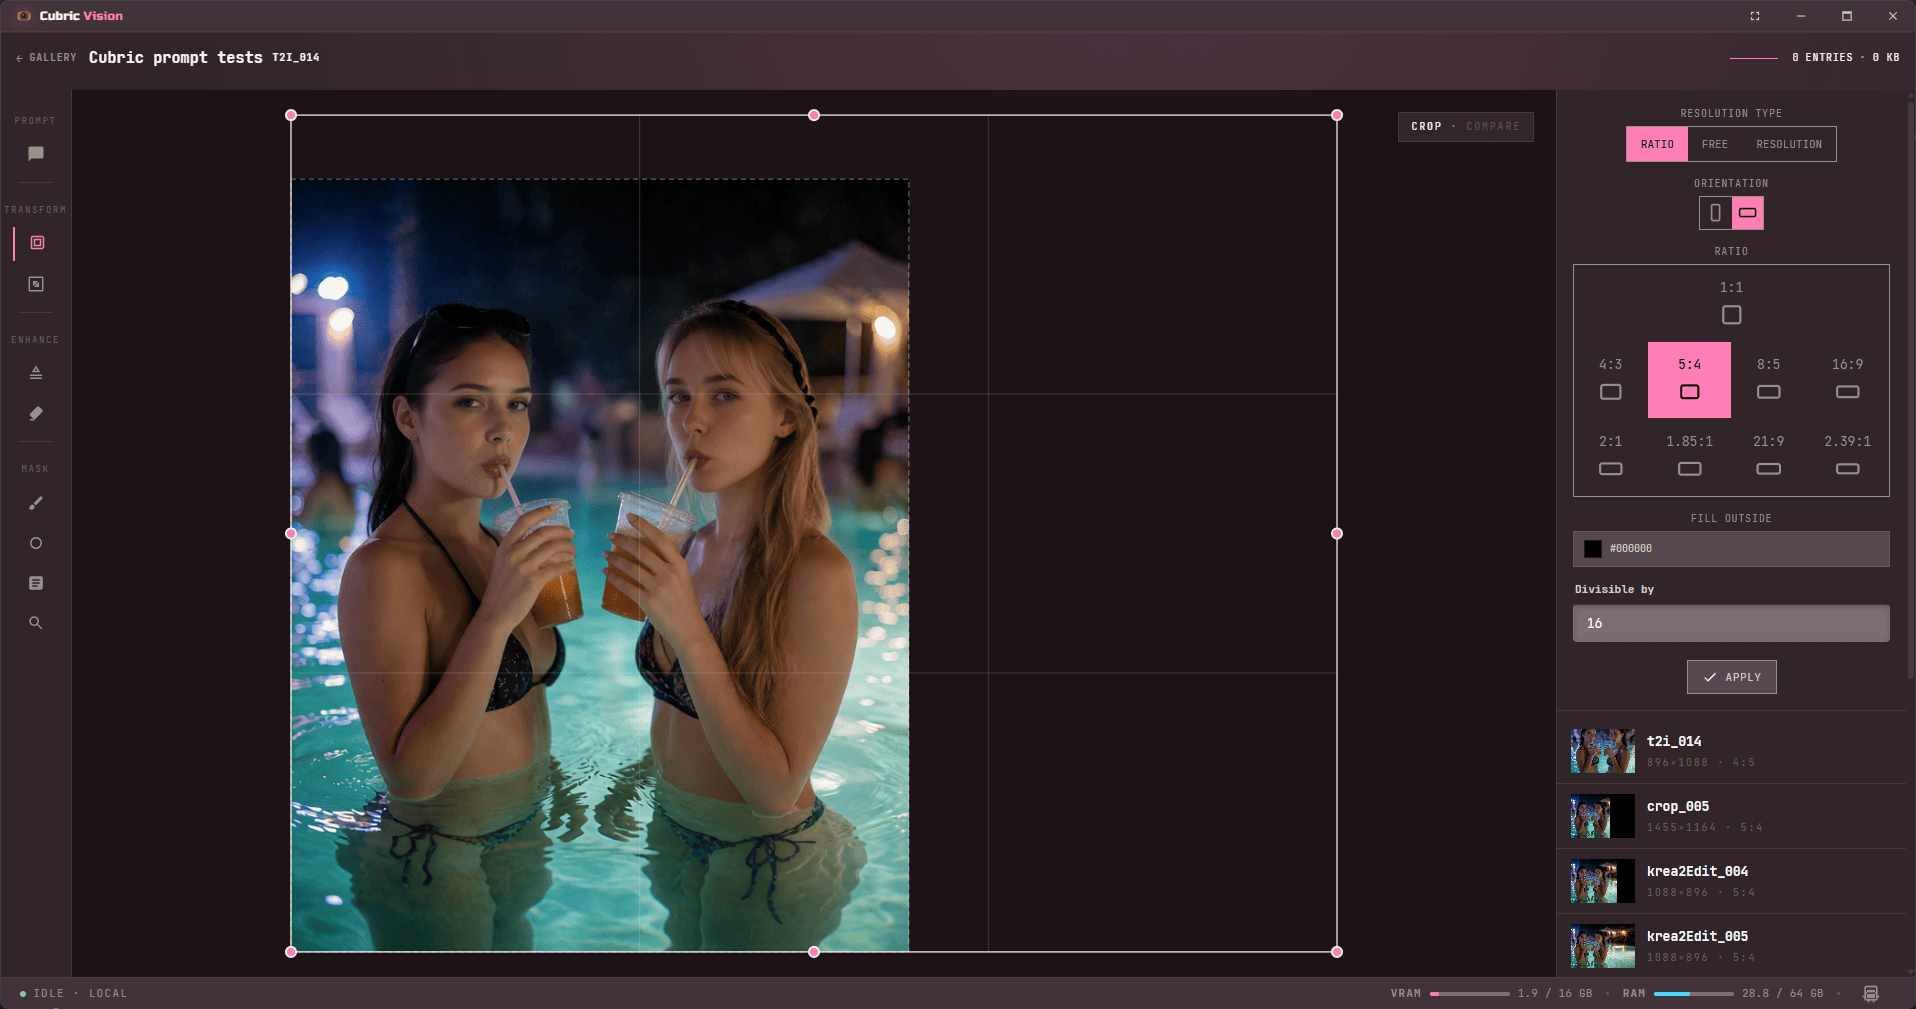This screenshot has height=1009, width=1916.
Task: Open the fill outside color swatch
Action: [x=1593, y=549]
